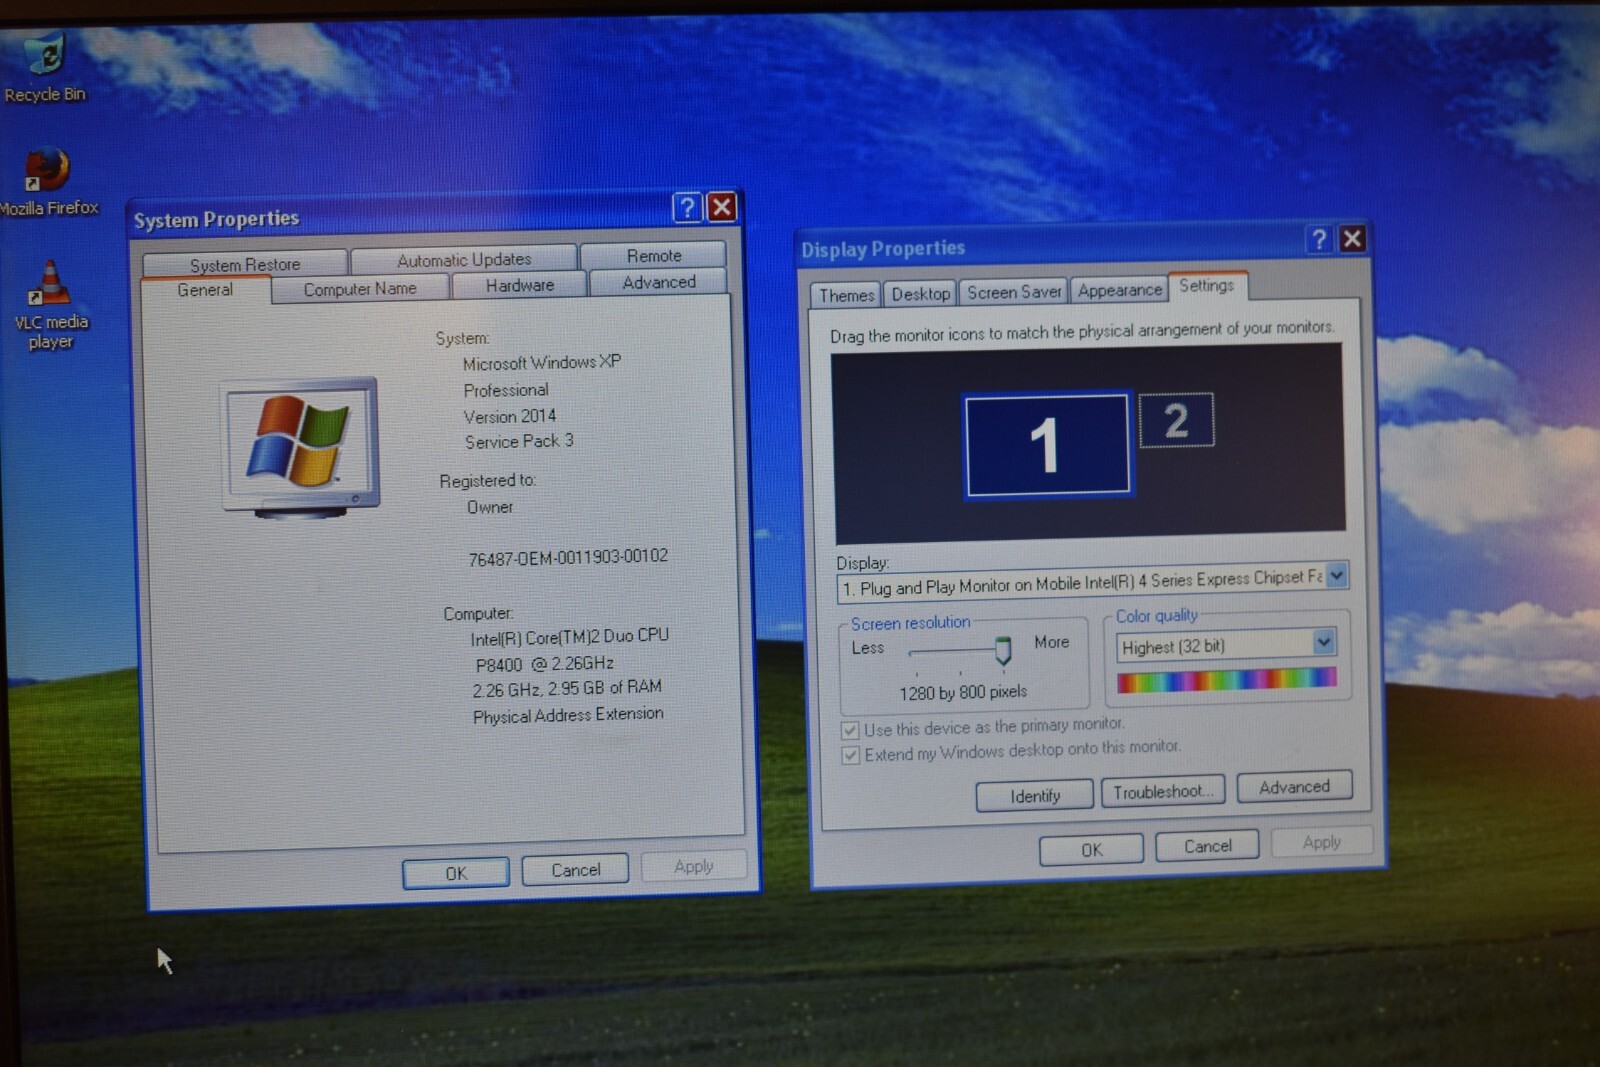The height and width of the screenshot is (1067, 1600).
Task: Cancel the Display Properties dialog
Action: 1207,846
